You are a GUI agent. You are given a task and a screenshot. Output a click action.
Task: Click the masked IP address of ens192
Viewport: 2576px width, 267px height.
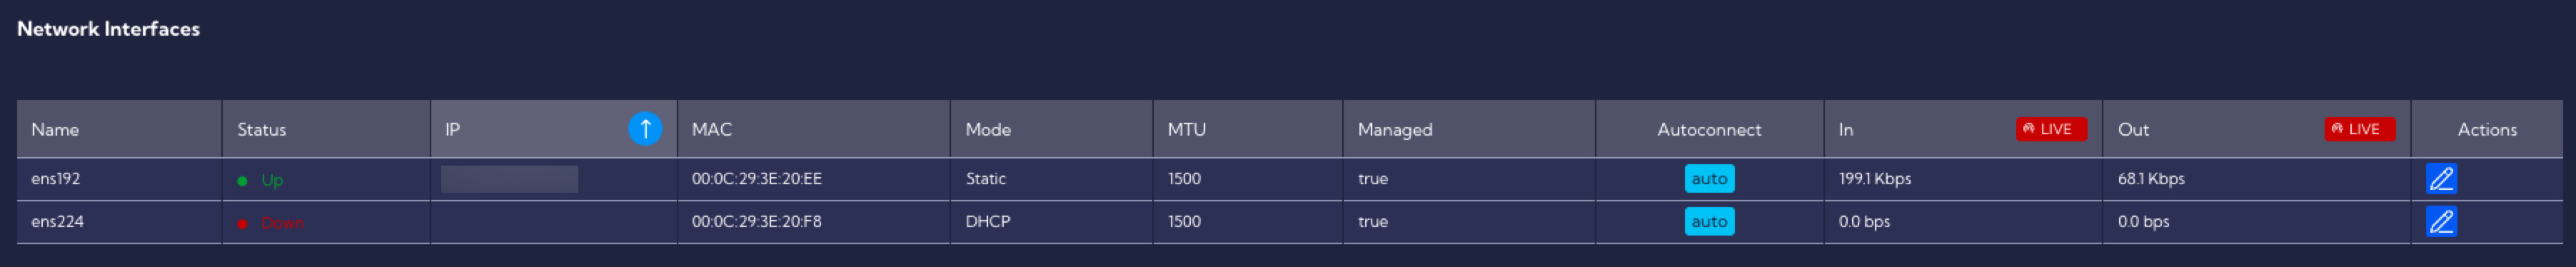(x=509, y=179)
